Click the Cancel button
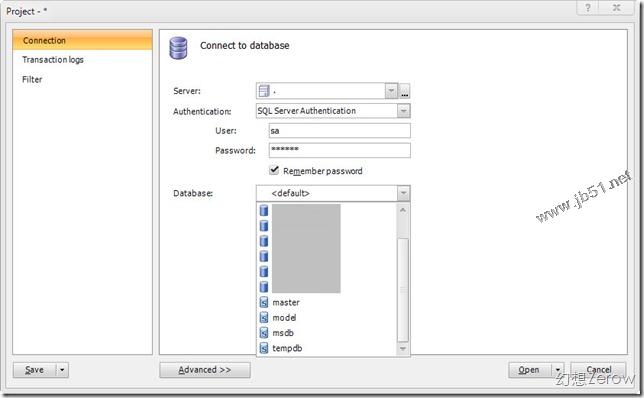Screen dimensions: 644x398 598,370
